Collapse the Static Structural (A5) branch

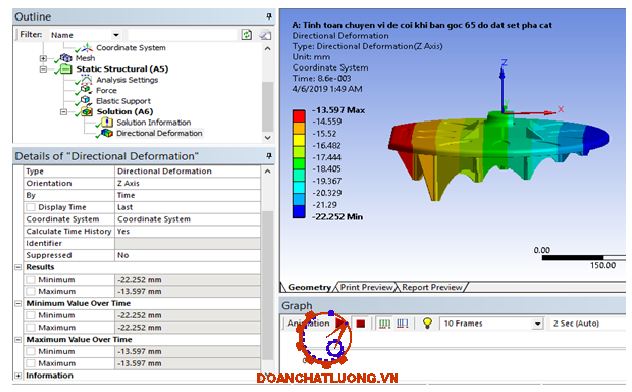pos(44,69)
